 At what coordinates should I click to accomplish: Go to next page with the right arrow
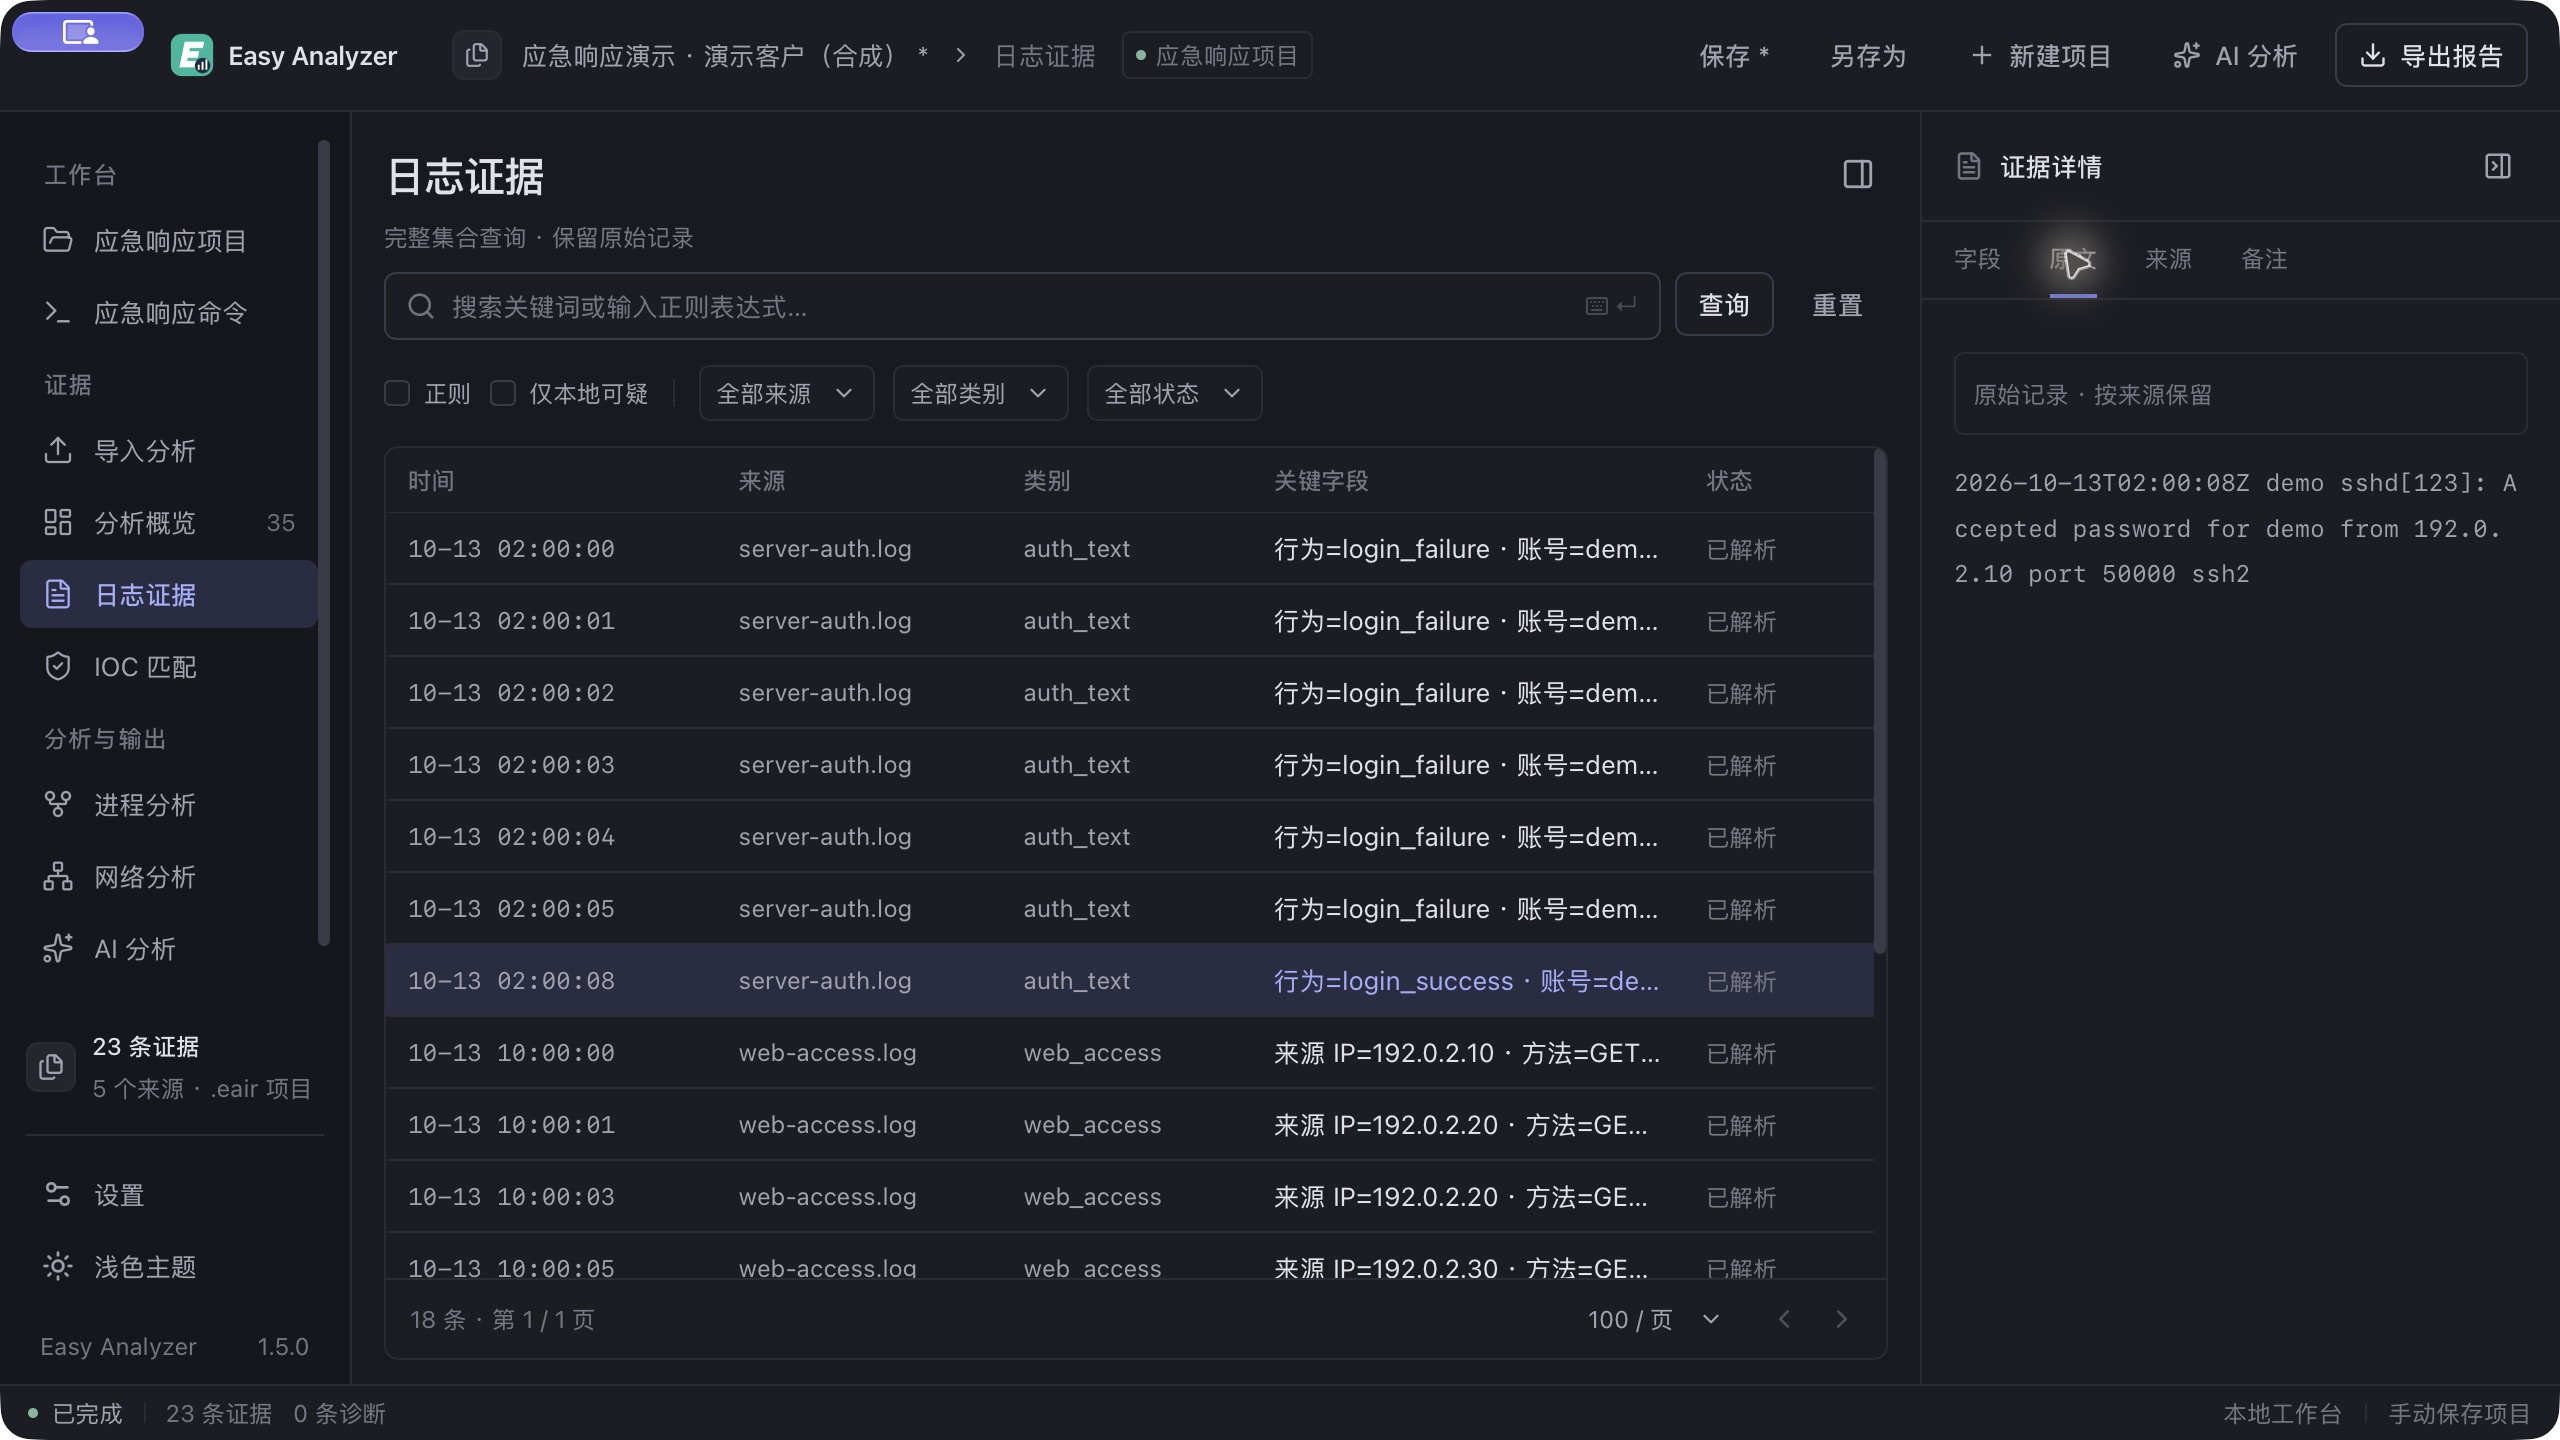click(1841, 1319)
